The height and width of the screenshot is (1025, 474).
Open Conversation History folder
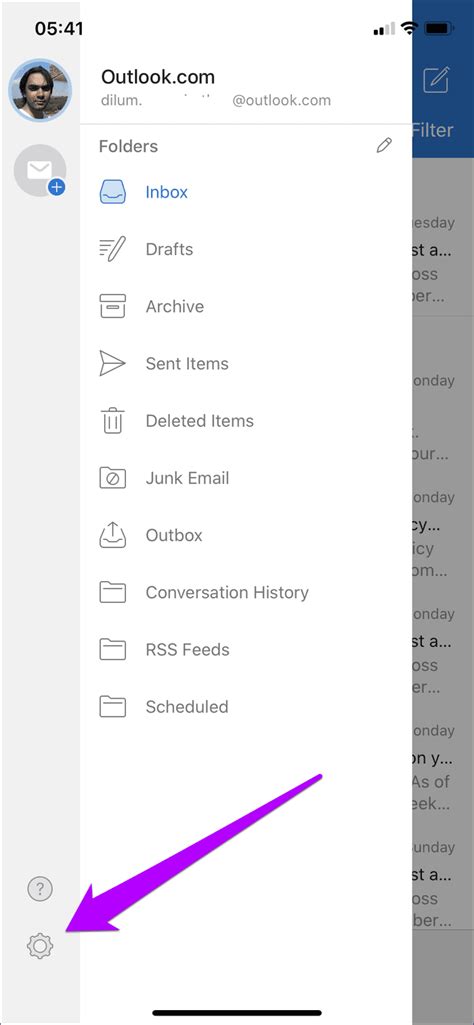tap(246, 592)
